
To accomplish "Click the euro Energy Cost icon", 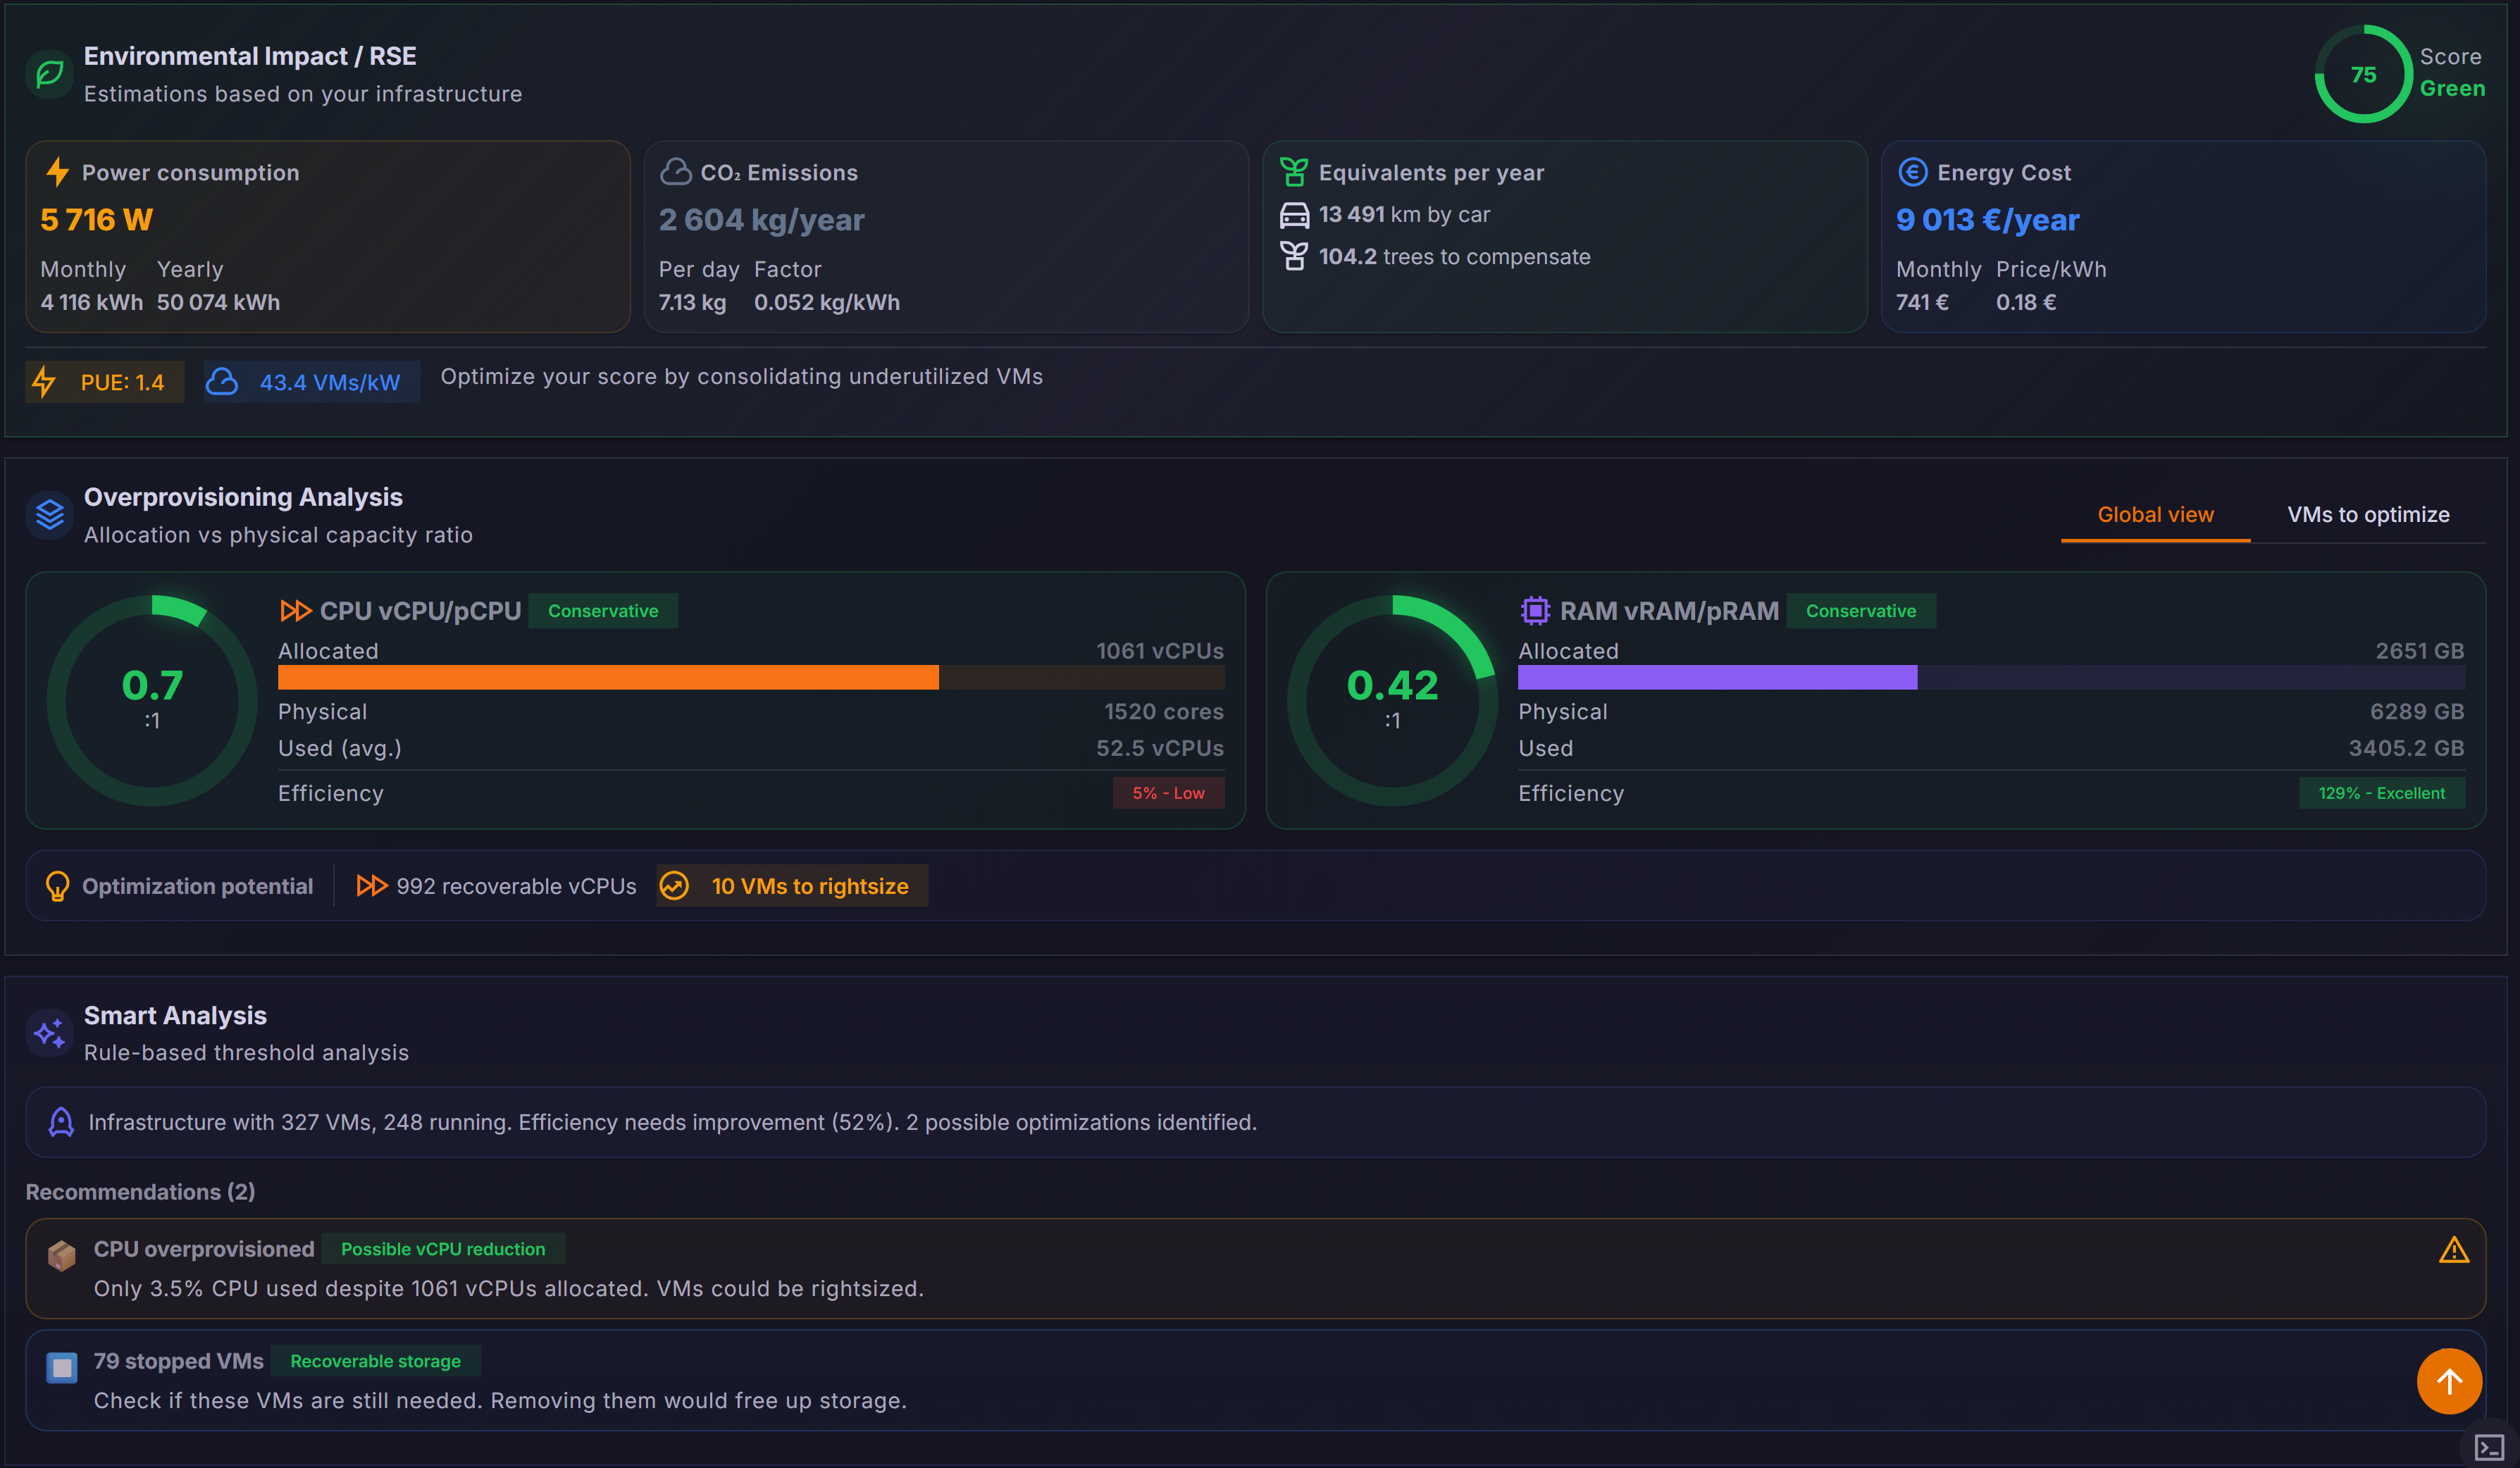I will (1912, 172).
